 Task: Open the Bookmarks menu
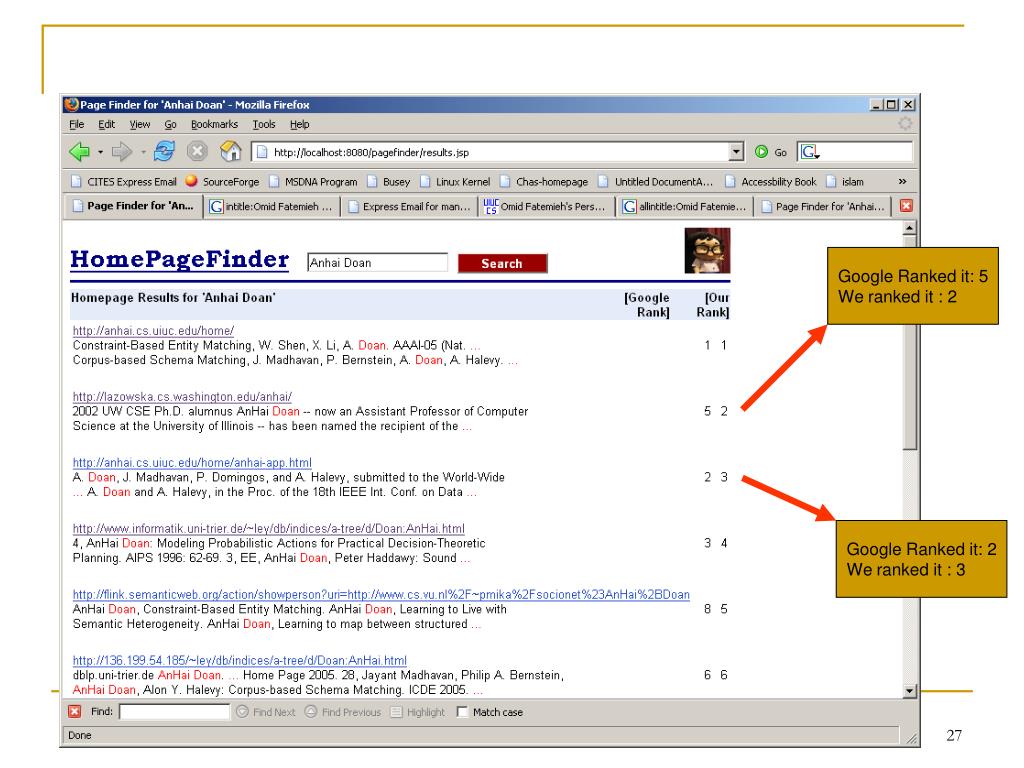[214, 124]
